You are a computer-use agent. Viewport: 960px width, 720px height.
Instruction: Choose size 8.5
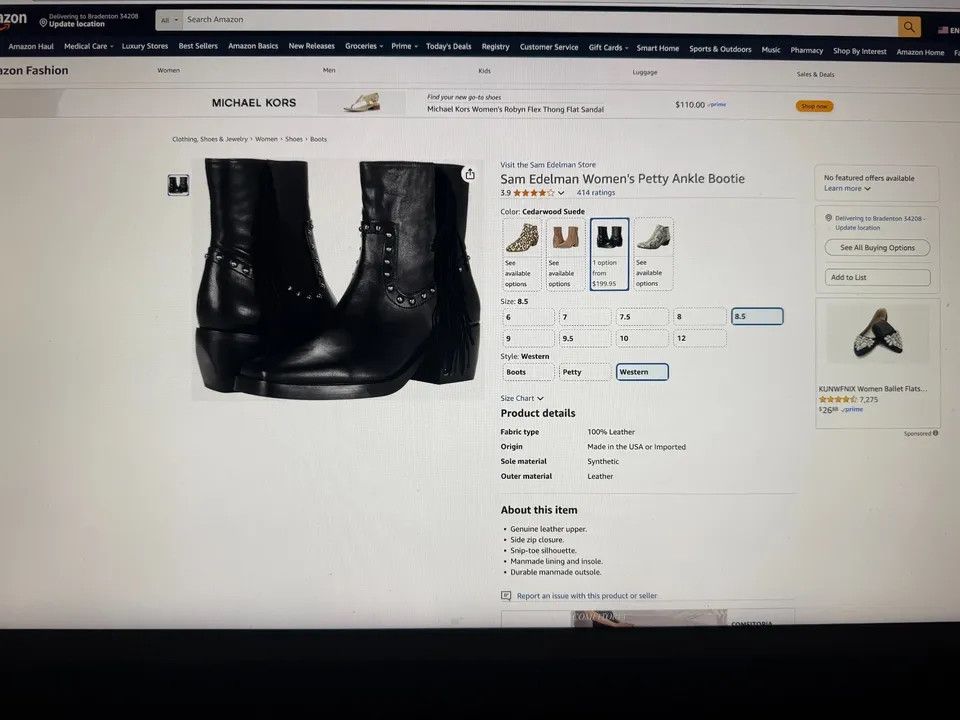point(757,317)
